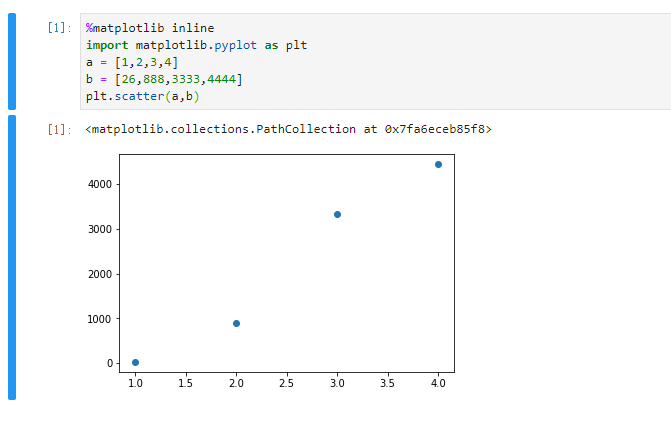Image resolution: width=671 pixels, height=437 pixels.
Task: Place cursor on import matplotlib.pyplot line
Action: point(196,45)
